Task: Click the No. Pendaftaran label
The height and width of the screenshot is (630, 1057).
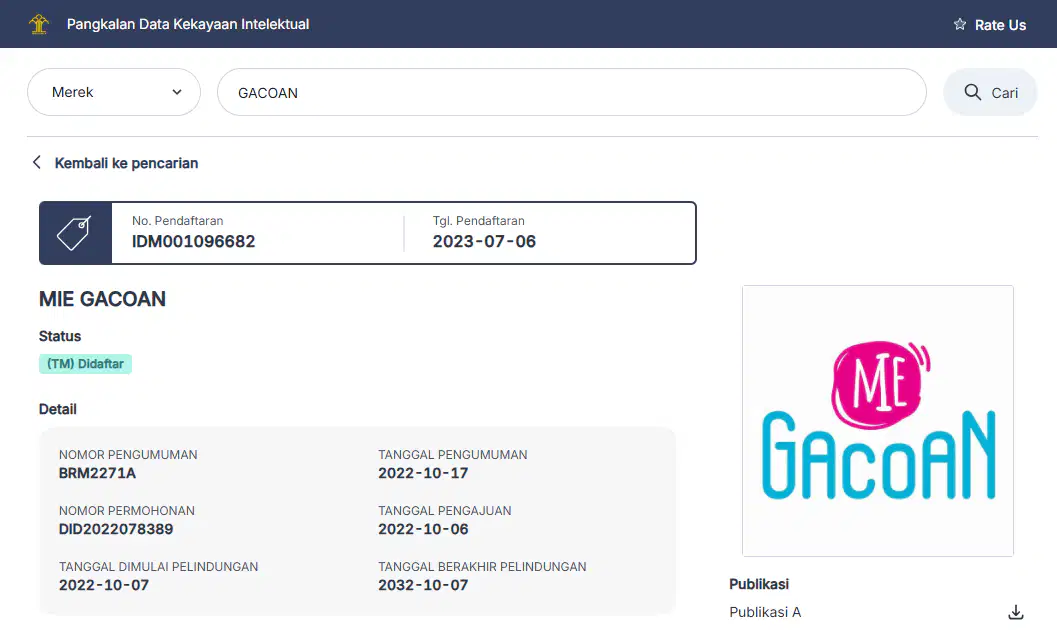Action: (177, 220)
